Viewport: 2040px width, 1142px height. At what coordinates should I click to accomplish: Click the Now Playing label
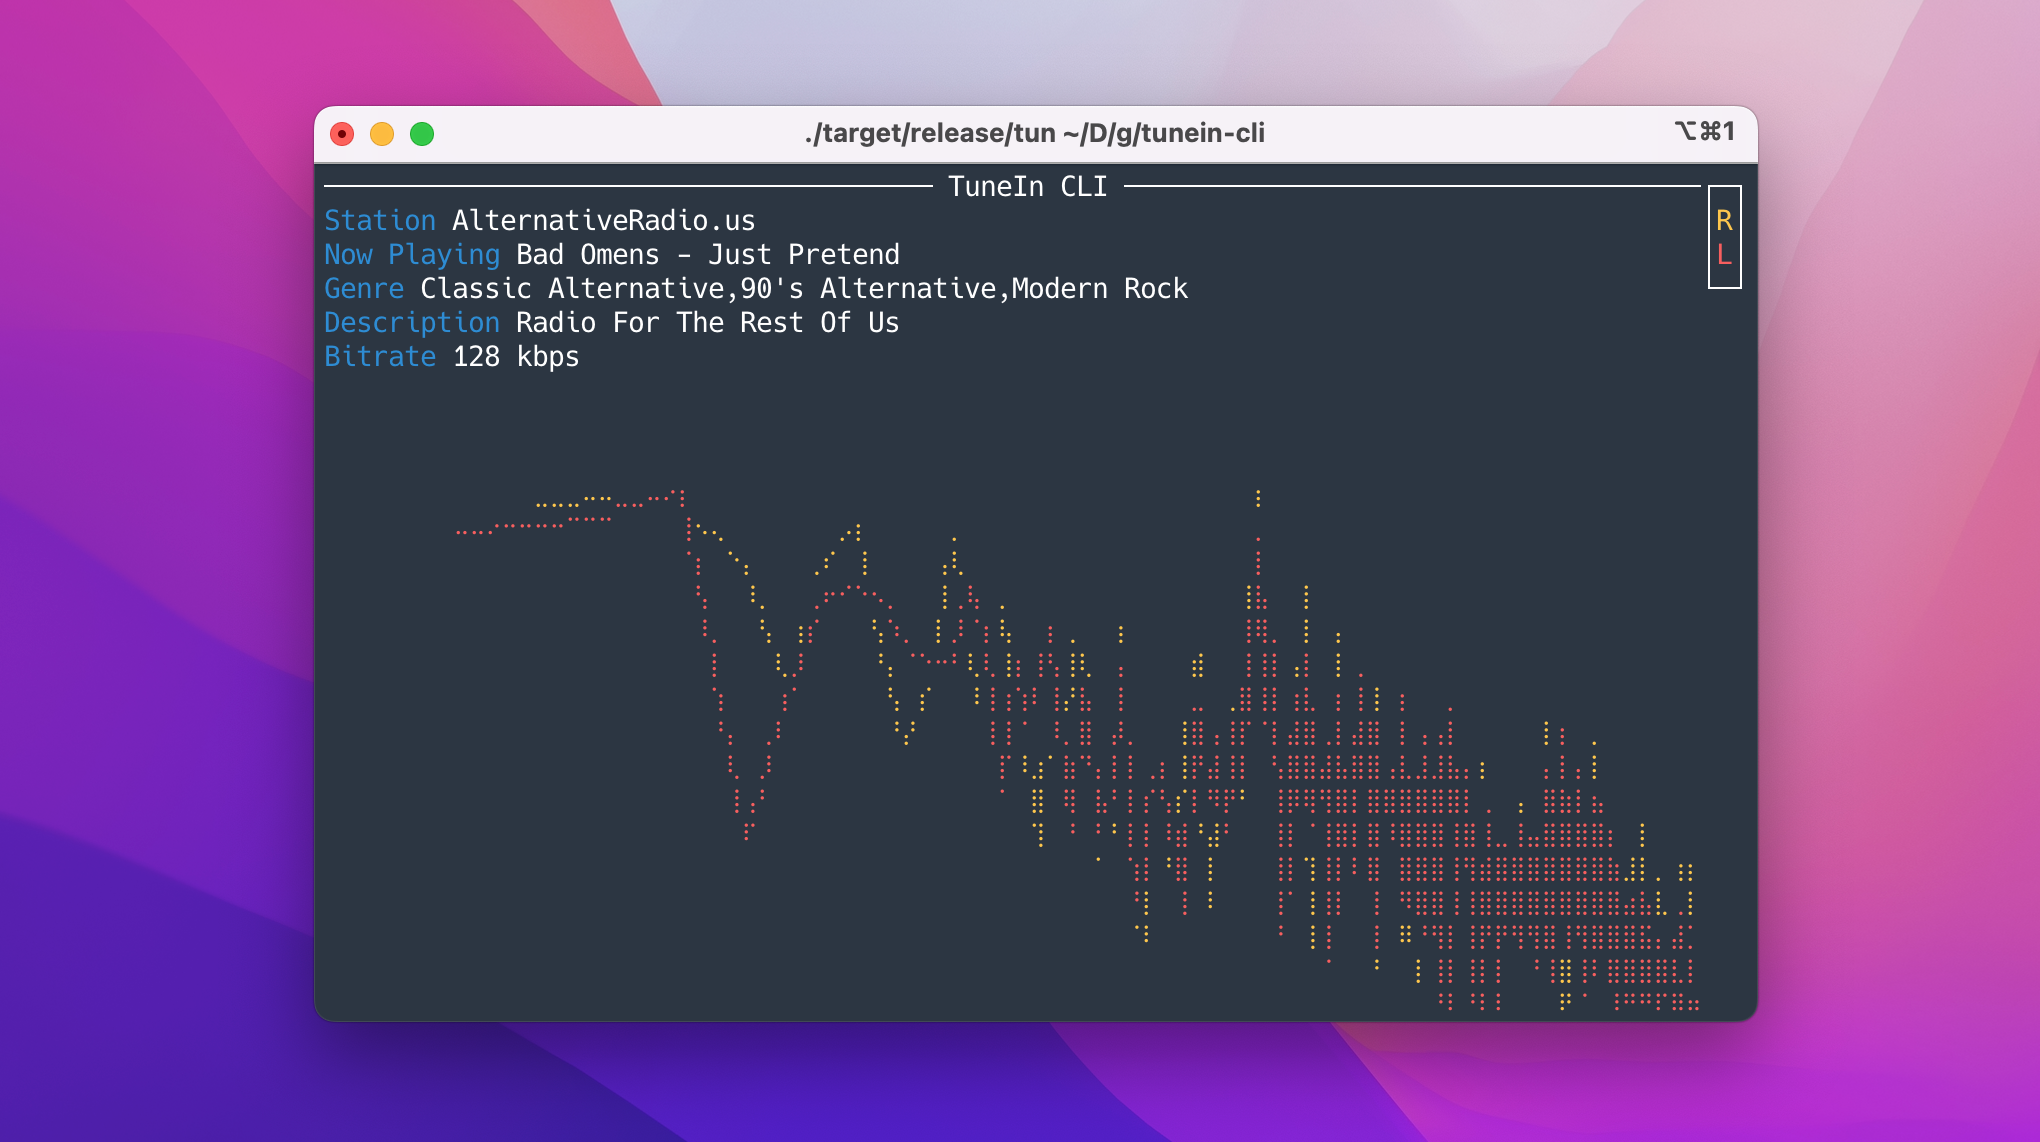(412, 255)
